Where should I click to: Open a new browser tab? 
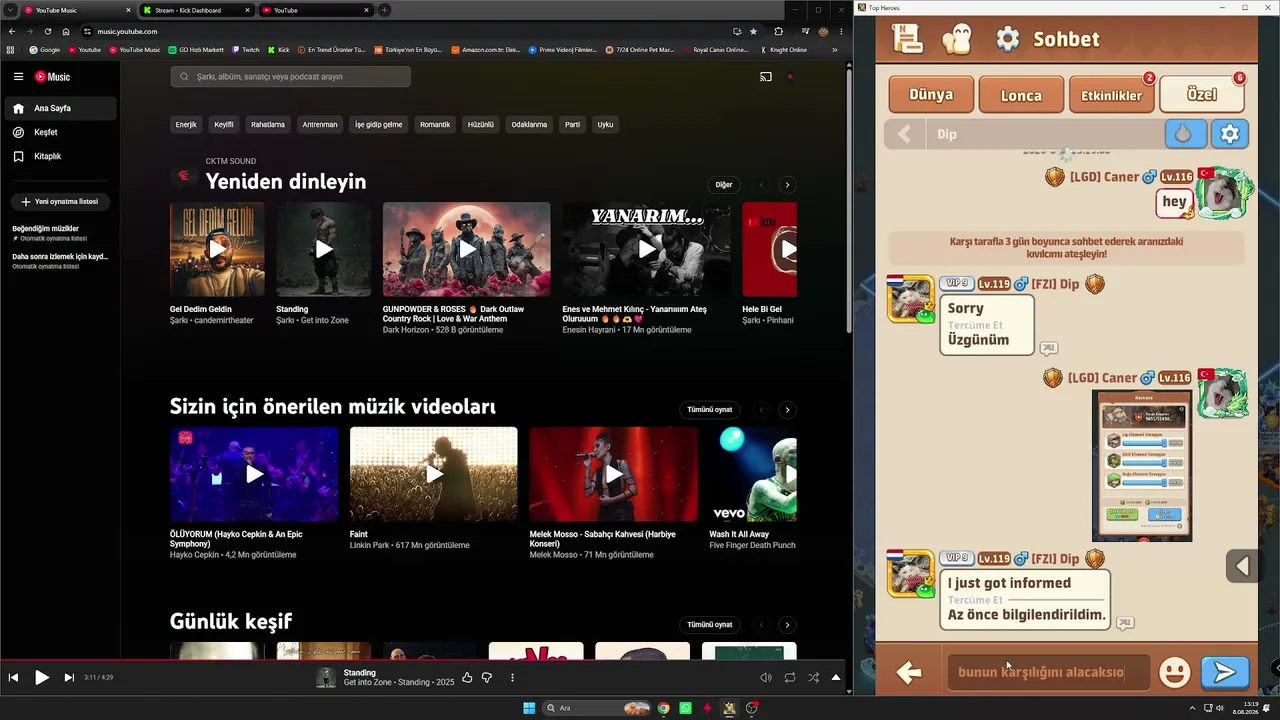pos(384,10)
